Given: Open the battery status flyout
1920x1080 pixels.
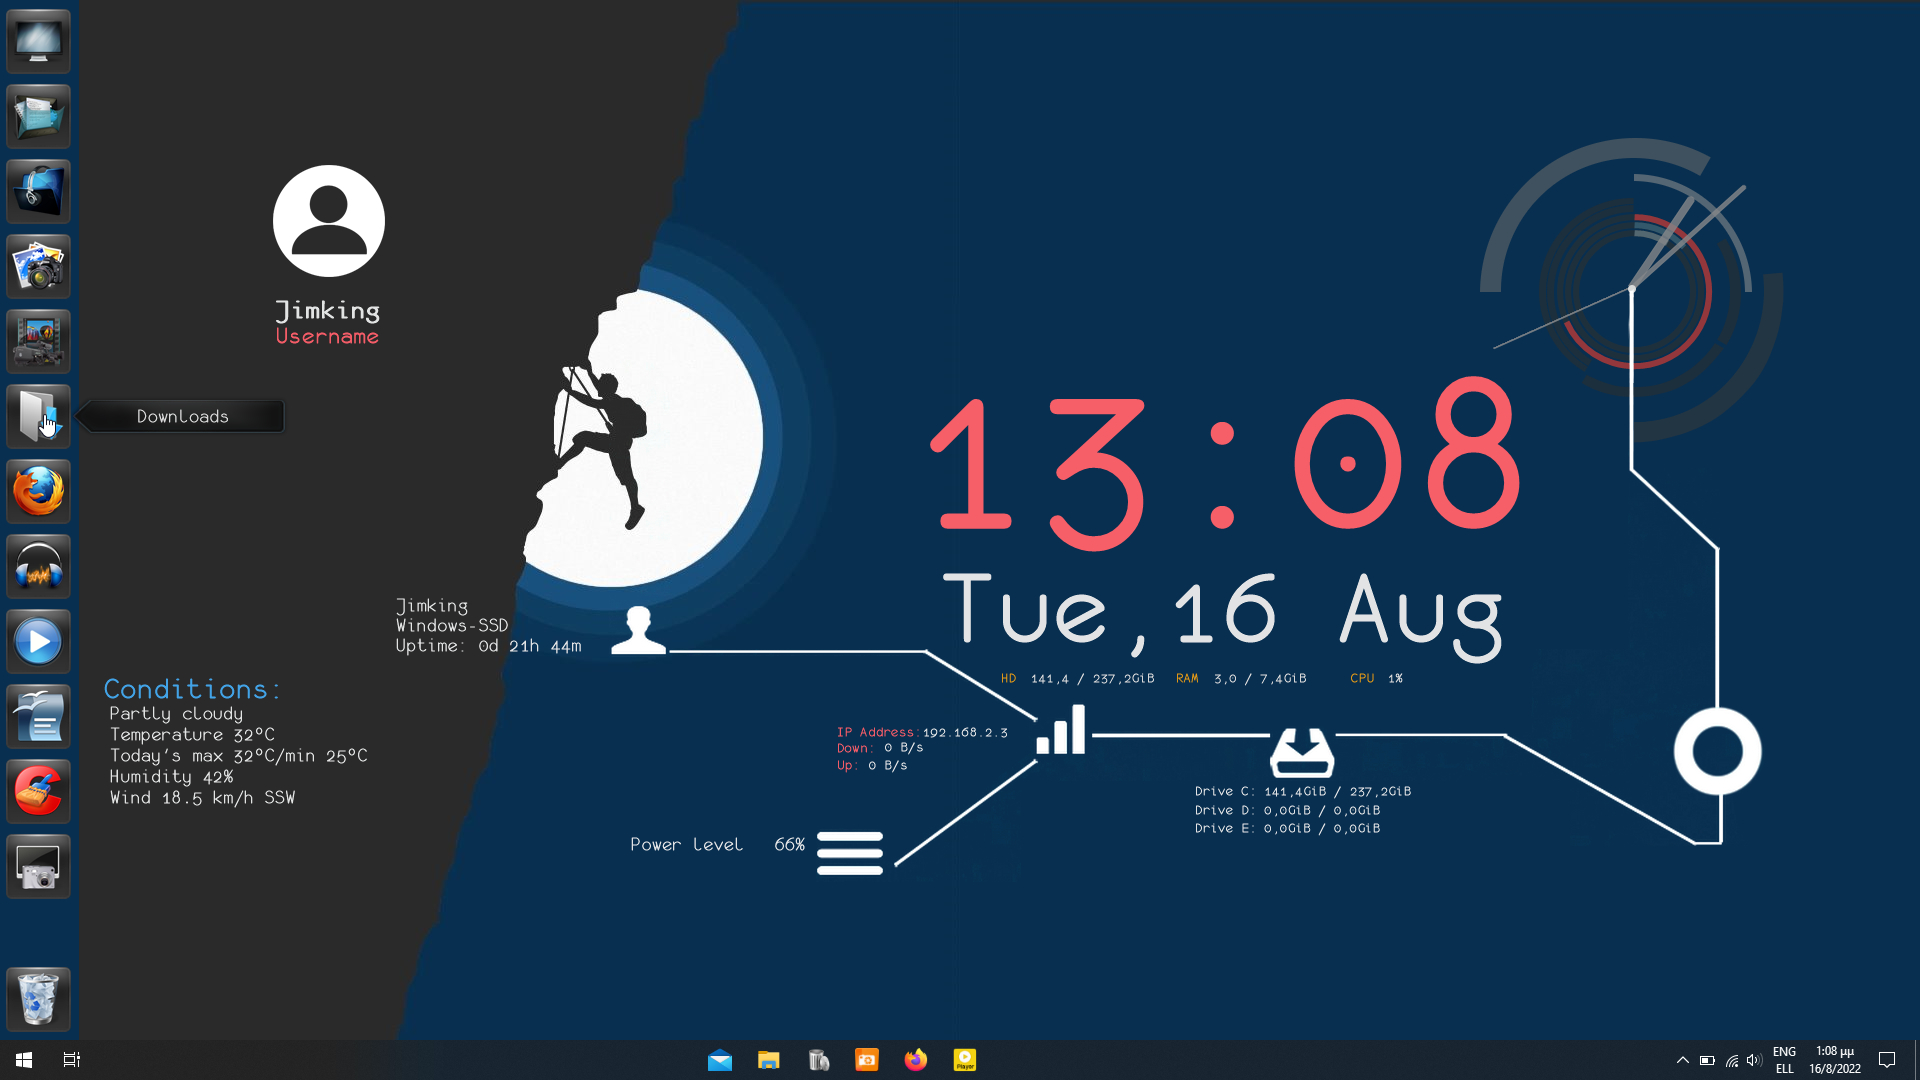Looking at the screenshot, I should pyautogui.click(x=1706, y=1060).
